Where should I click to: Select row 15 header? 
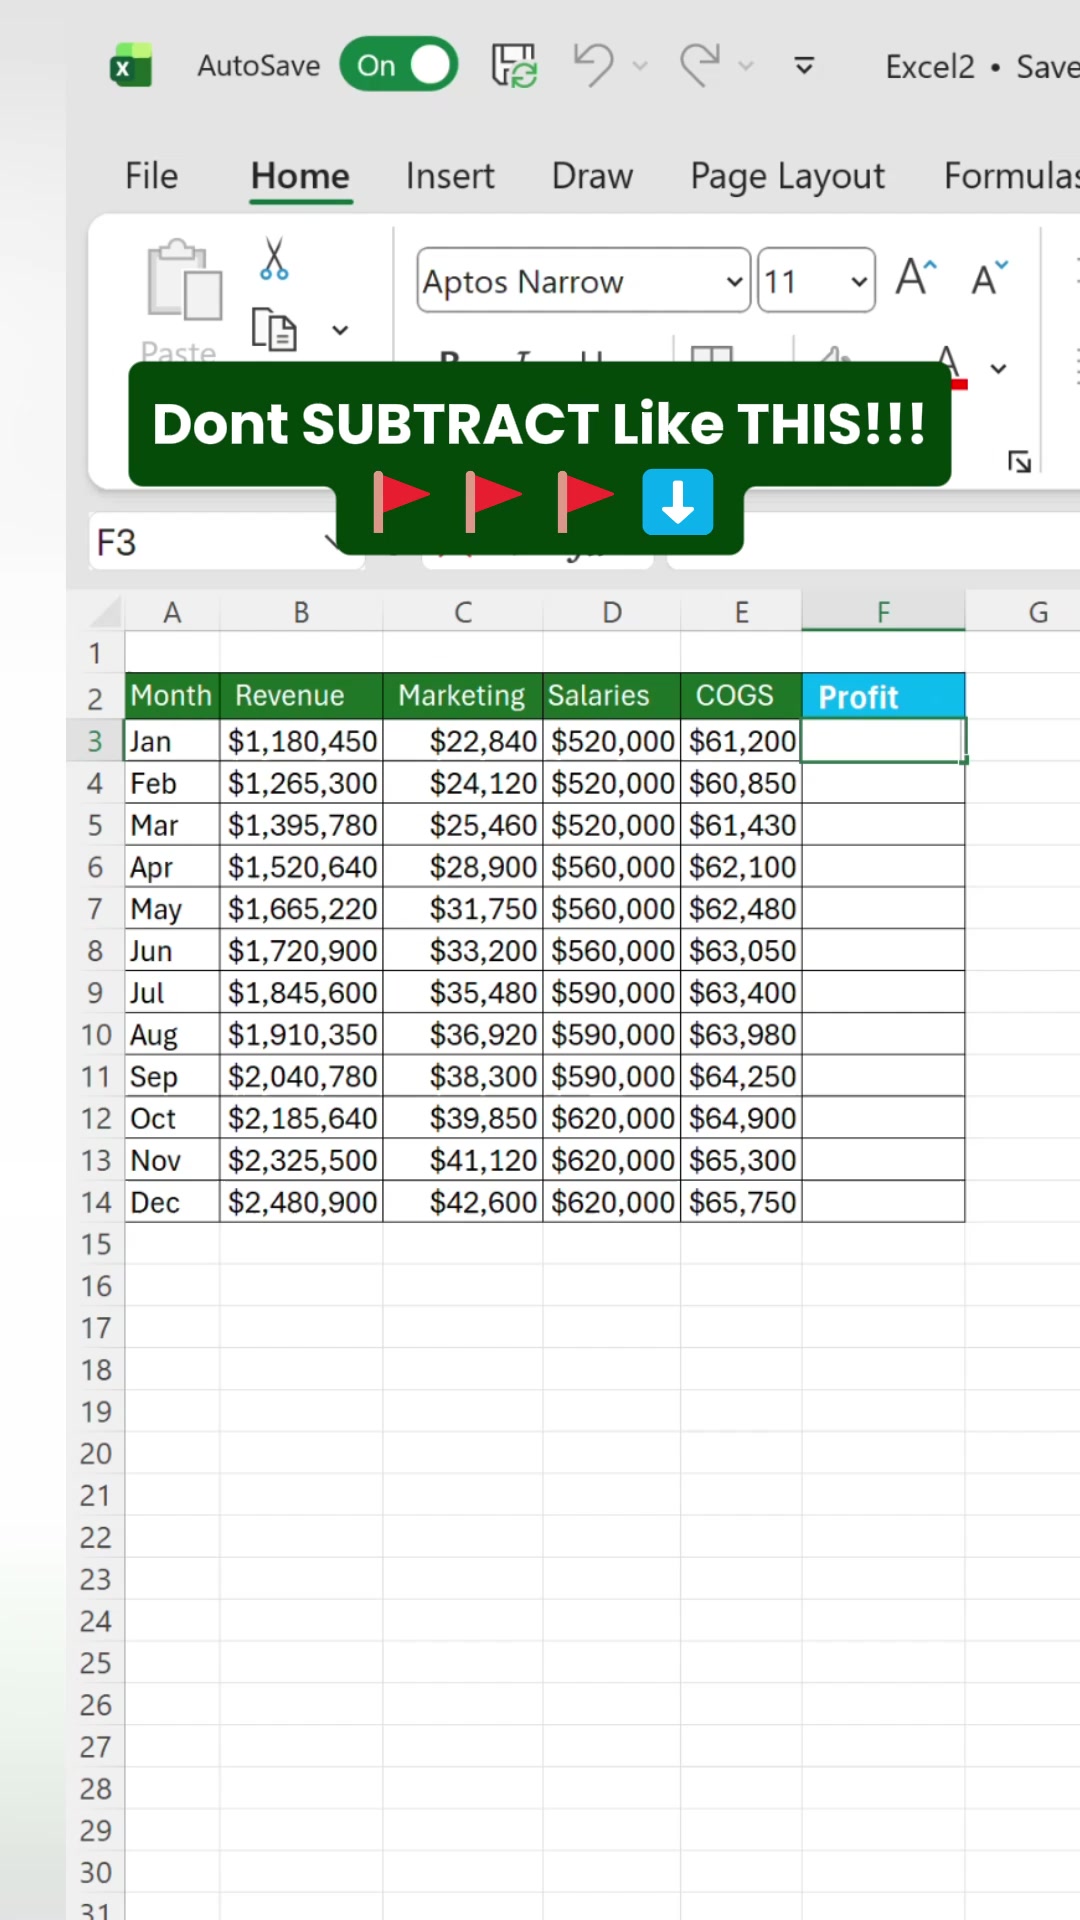(x=96, y=1244)
